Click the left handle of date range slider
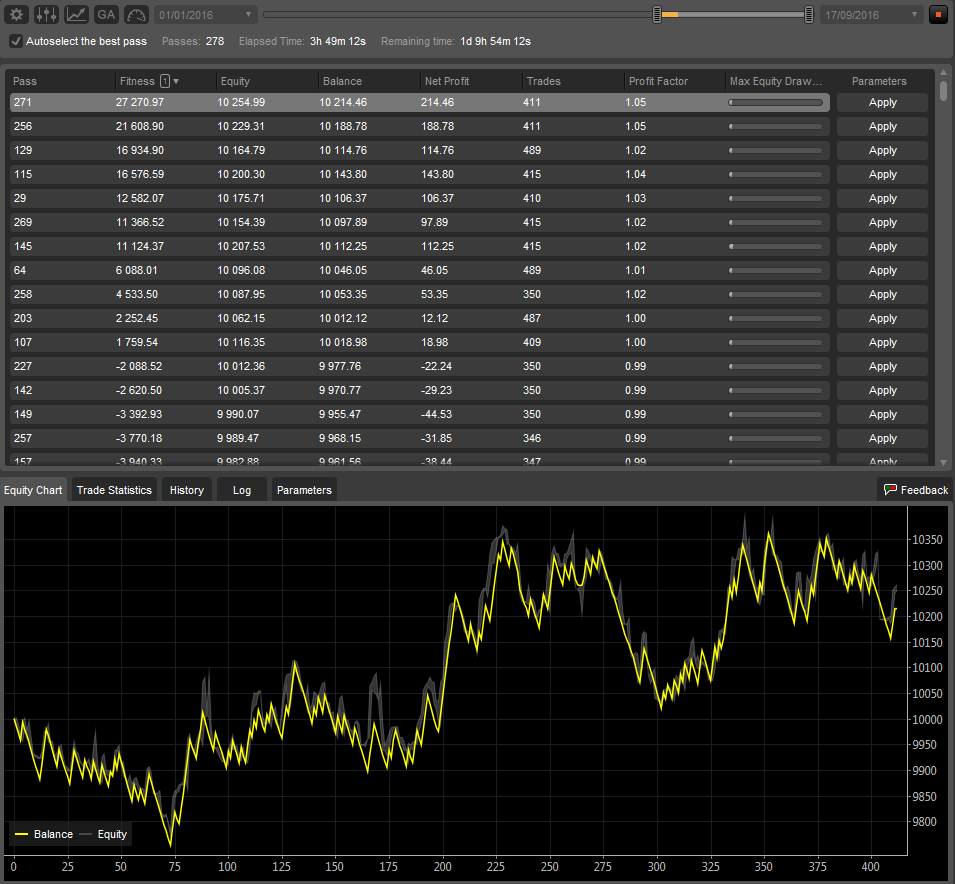The image size is (955, 884). click(657, 14)
